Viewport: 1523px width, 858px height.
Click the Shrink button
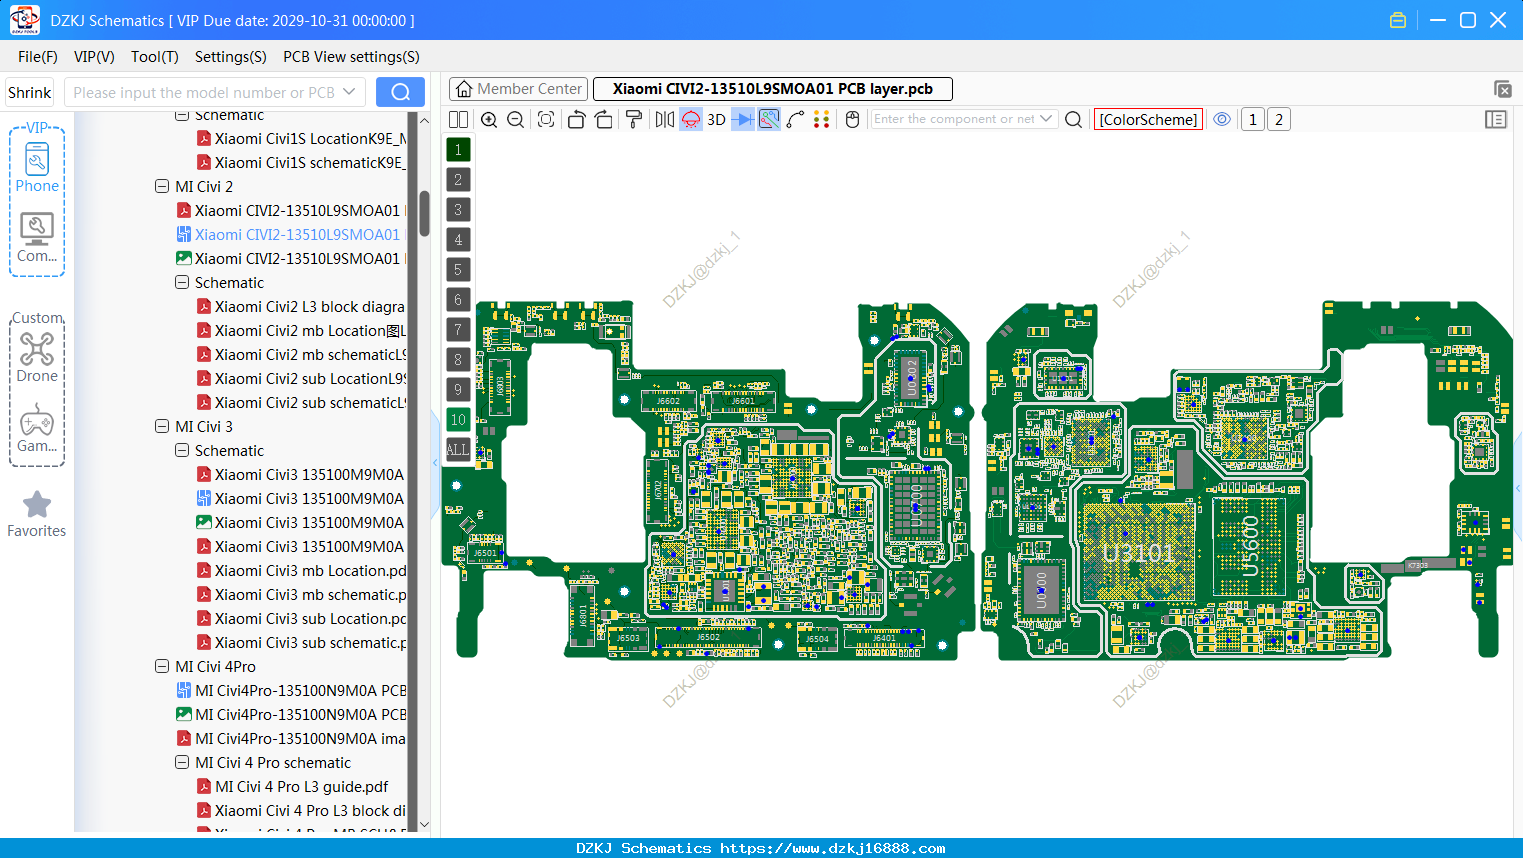pyautogui.click(x=30, y=92)
